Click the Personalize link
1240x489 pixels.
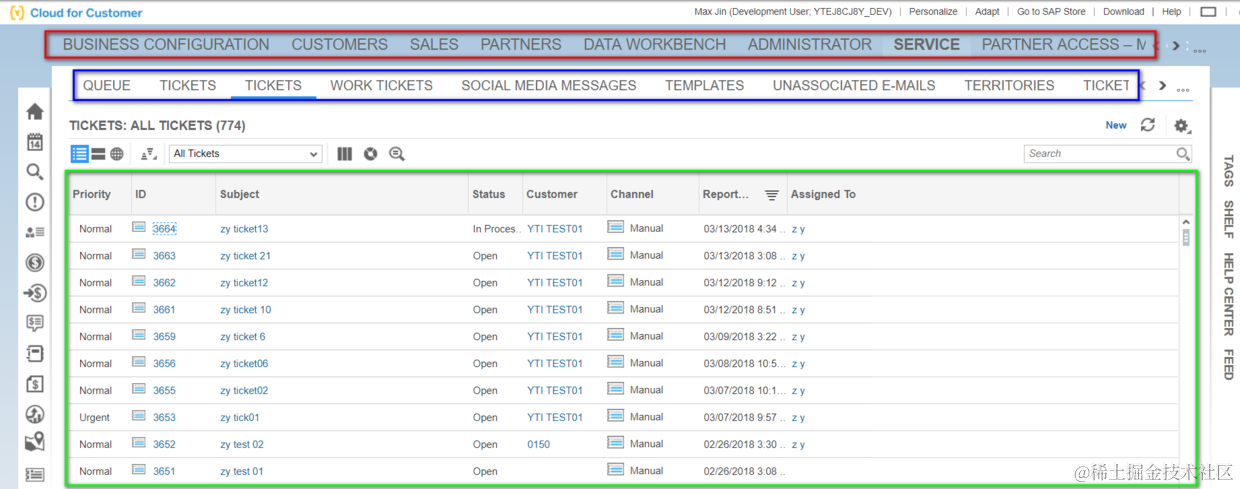click(x=933, y=12)
